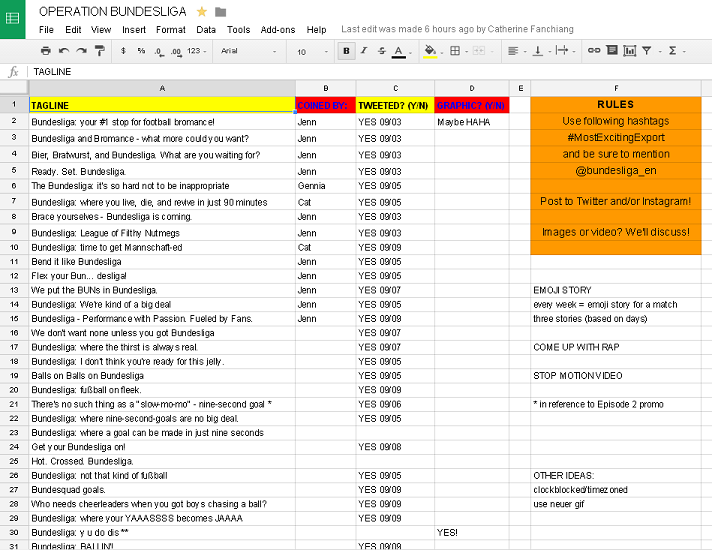Click the Insert chart icon
The width and height of the screenshot is (712, 550).
pyautogui.click(x=629, y=51)
